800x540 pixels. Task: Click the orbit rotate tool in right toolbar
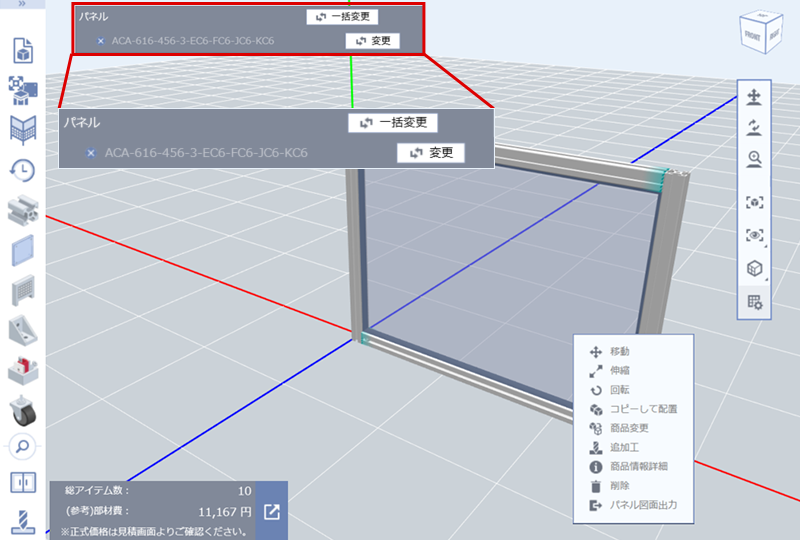(x=755, y=127)
